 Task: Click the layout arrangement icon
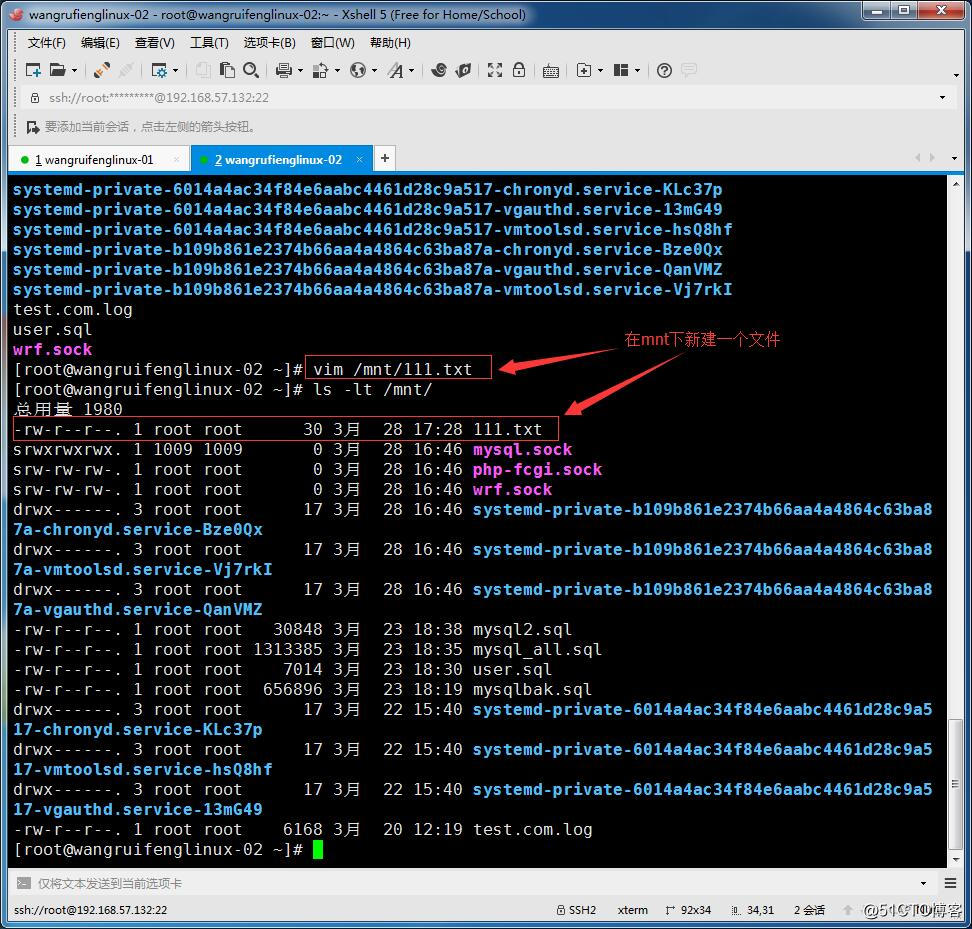[x=621, y=70]
